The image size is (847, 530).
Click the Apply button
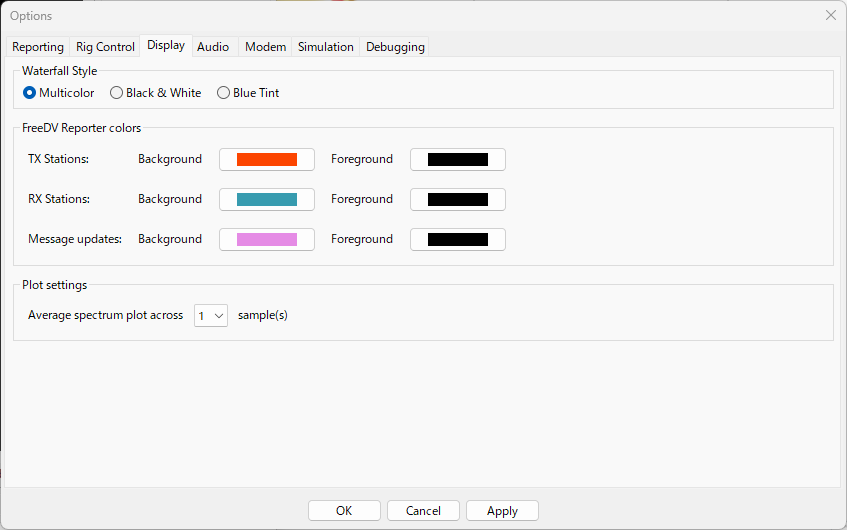coord(502,511)
